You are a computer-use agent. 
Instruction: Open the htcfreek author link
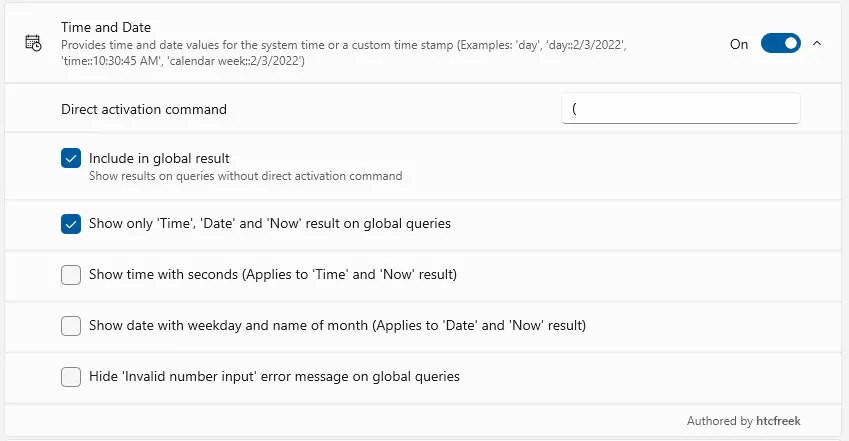[x=779, y=421]
